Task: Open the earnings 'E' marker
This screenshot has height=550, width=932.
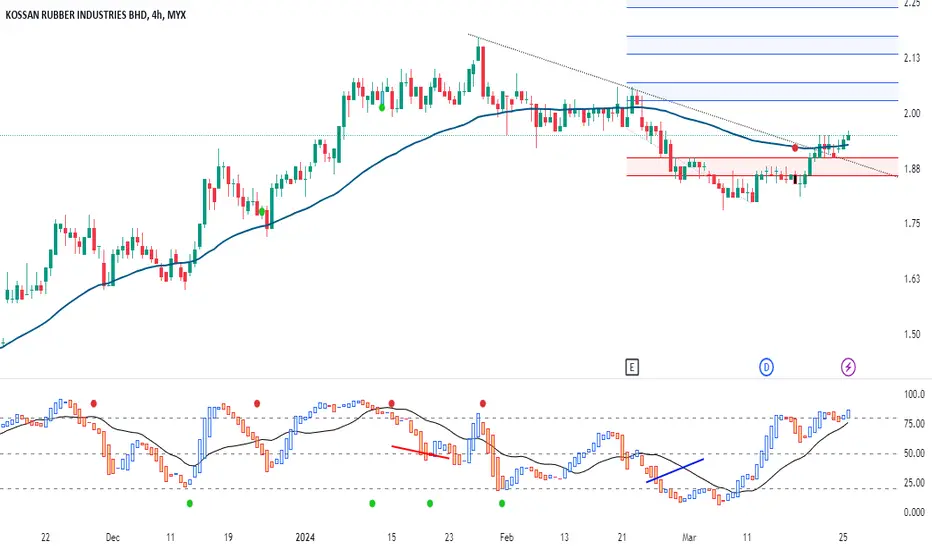Action: click(632, 367)
